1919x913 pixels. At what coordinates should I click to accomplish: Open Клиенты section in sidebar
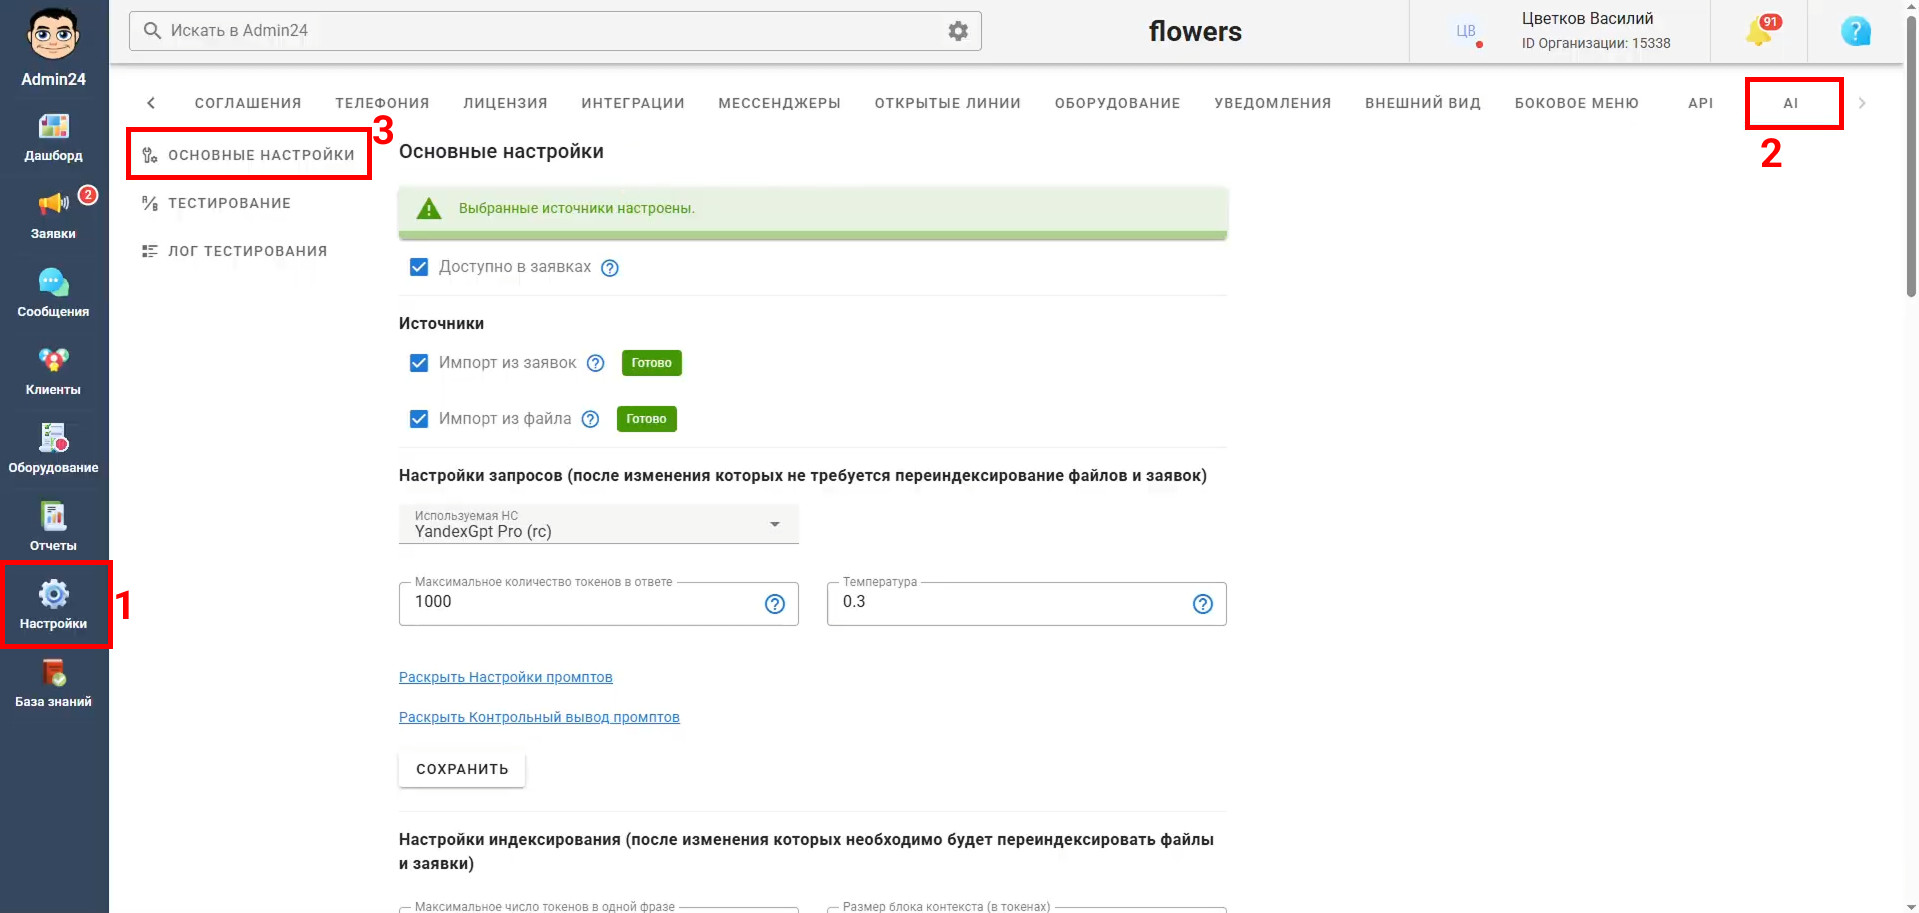pyautogui.click(x=54, y=372)
